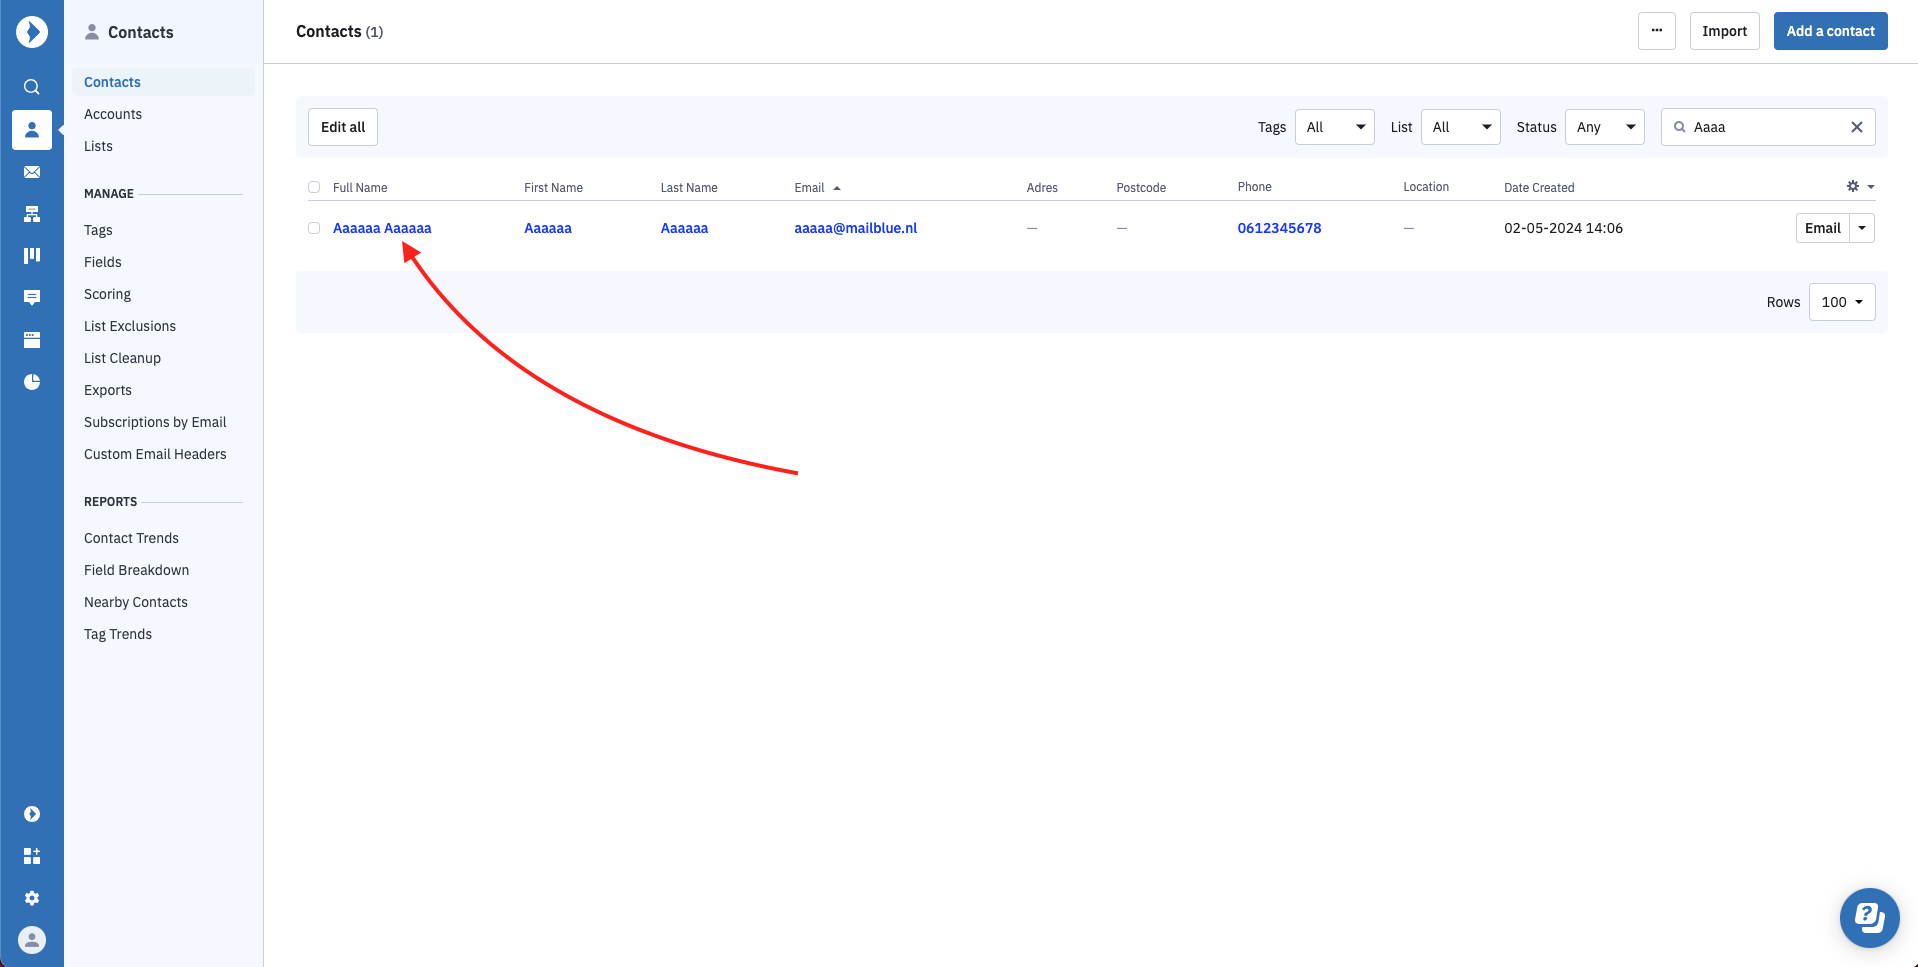Open List Cleanup menu item
This screenshot has width=1918, height=967.
[x=122, y=358]
